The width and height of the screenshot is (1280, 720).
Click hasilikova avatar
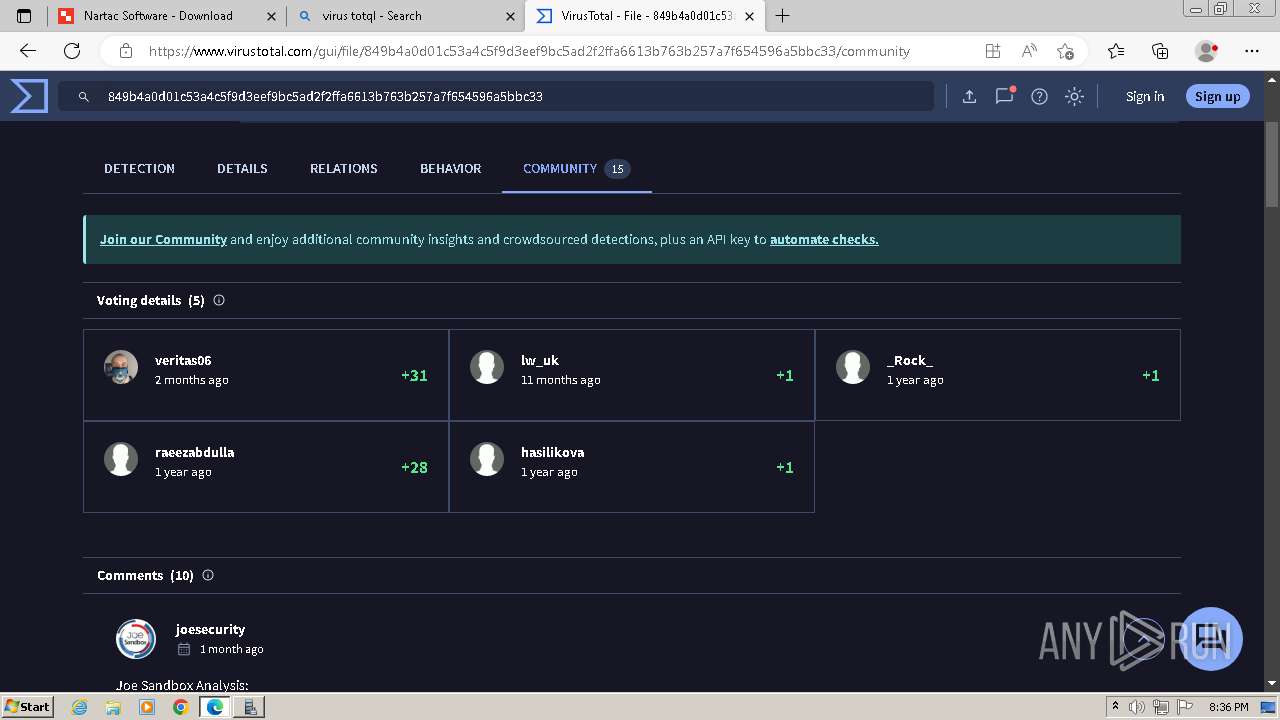[487, 459]
